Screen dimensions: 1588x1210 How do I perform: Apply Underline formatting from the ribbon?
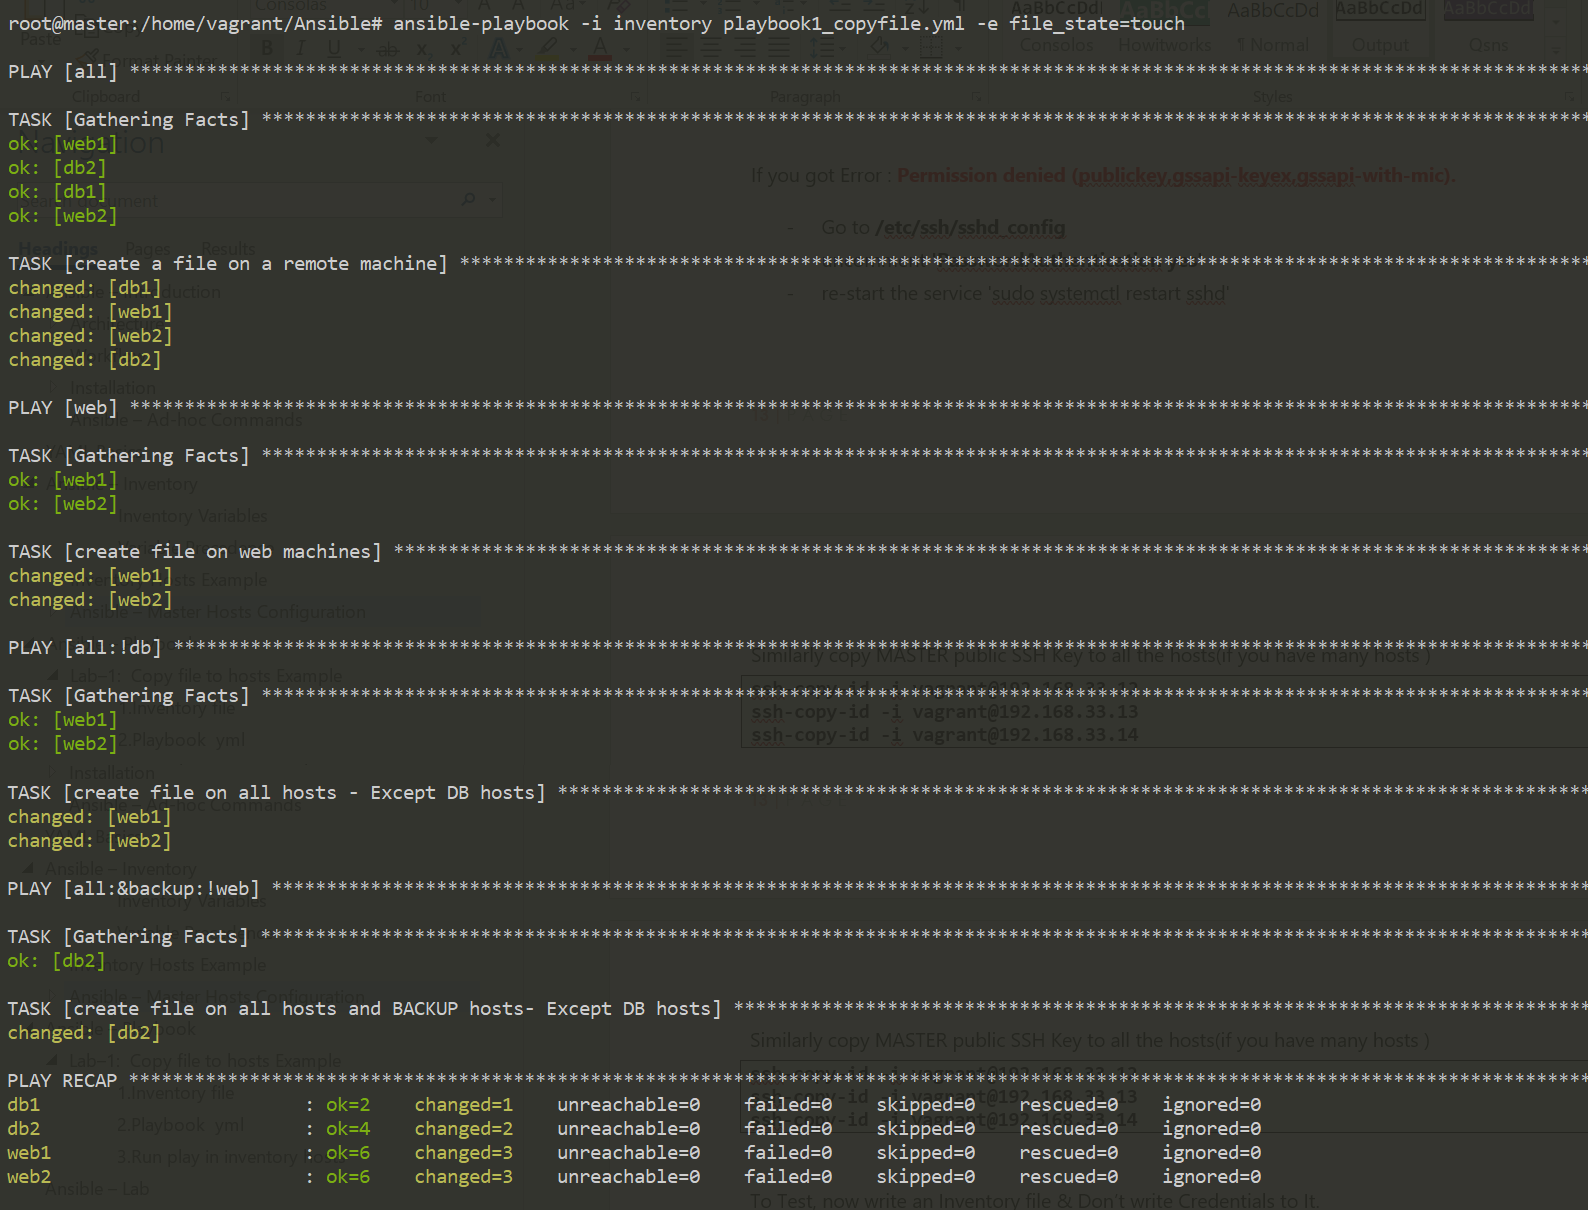pyautogui.click(x=333, y=49)
